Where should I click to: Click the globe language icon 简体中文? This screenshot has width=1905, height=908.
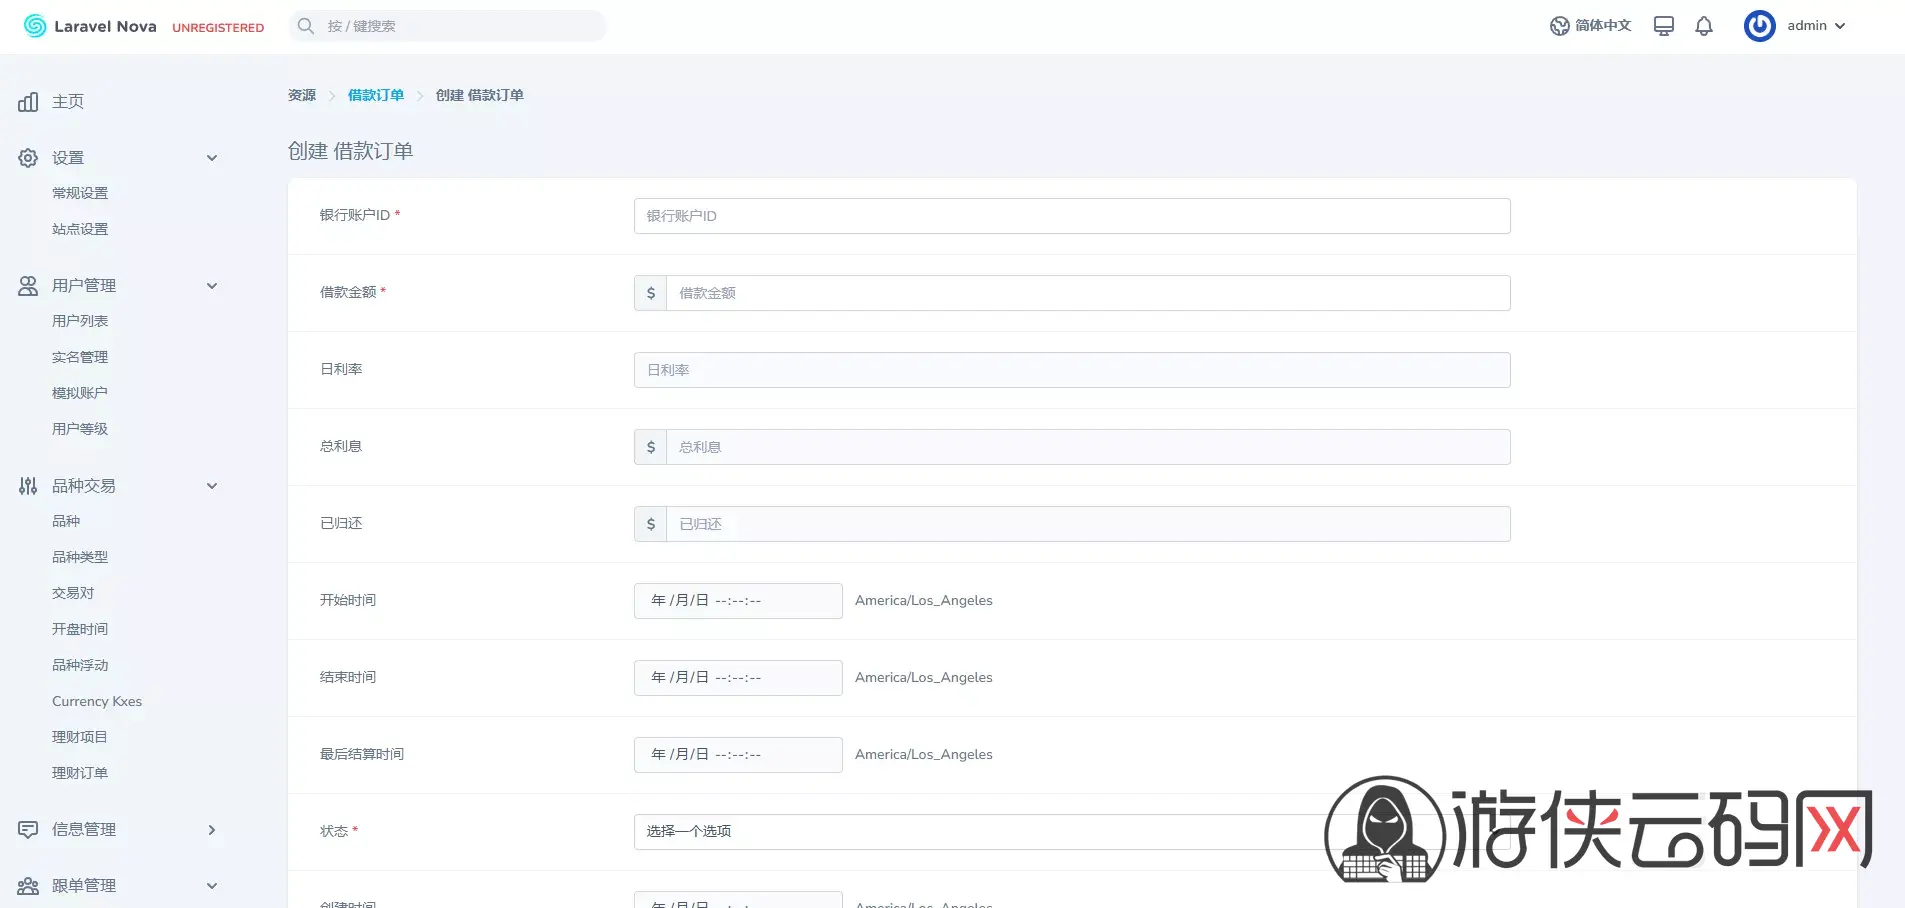[x=1559, y=26]
